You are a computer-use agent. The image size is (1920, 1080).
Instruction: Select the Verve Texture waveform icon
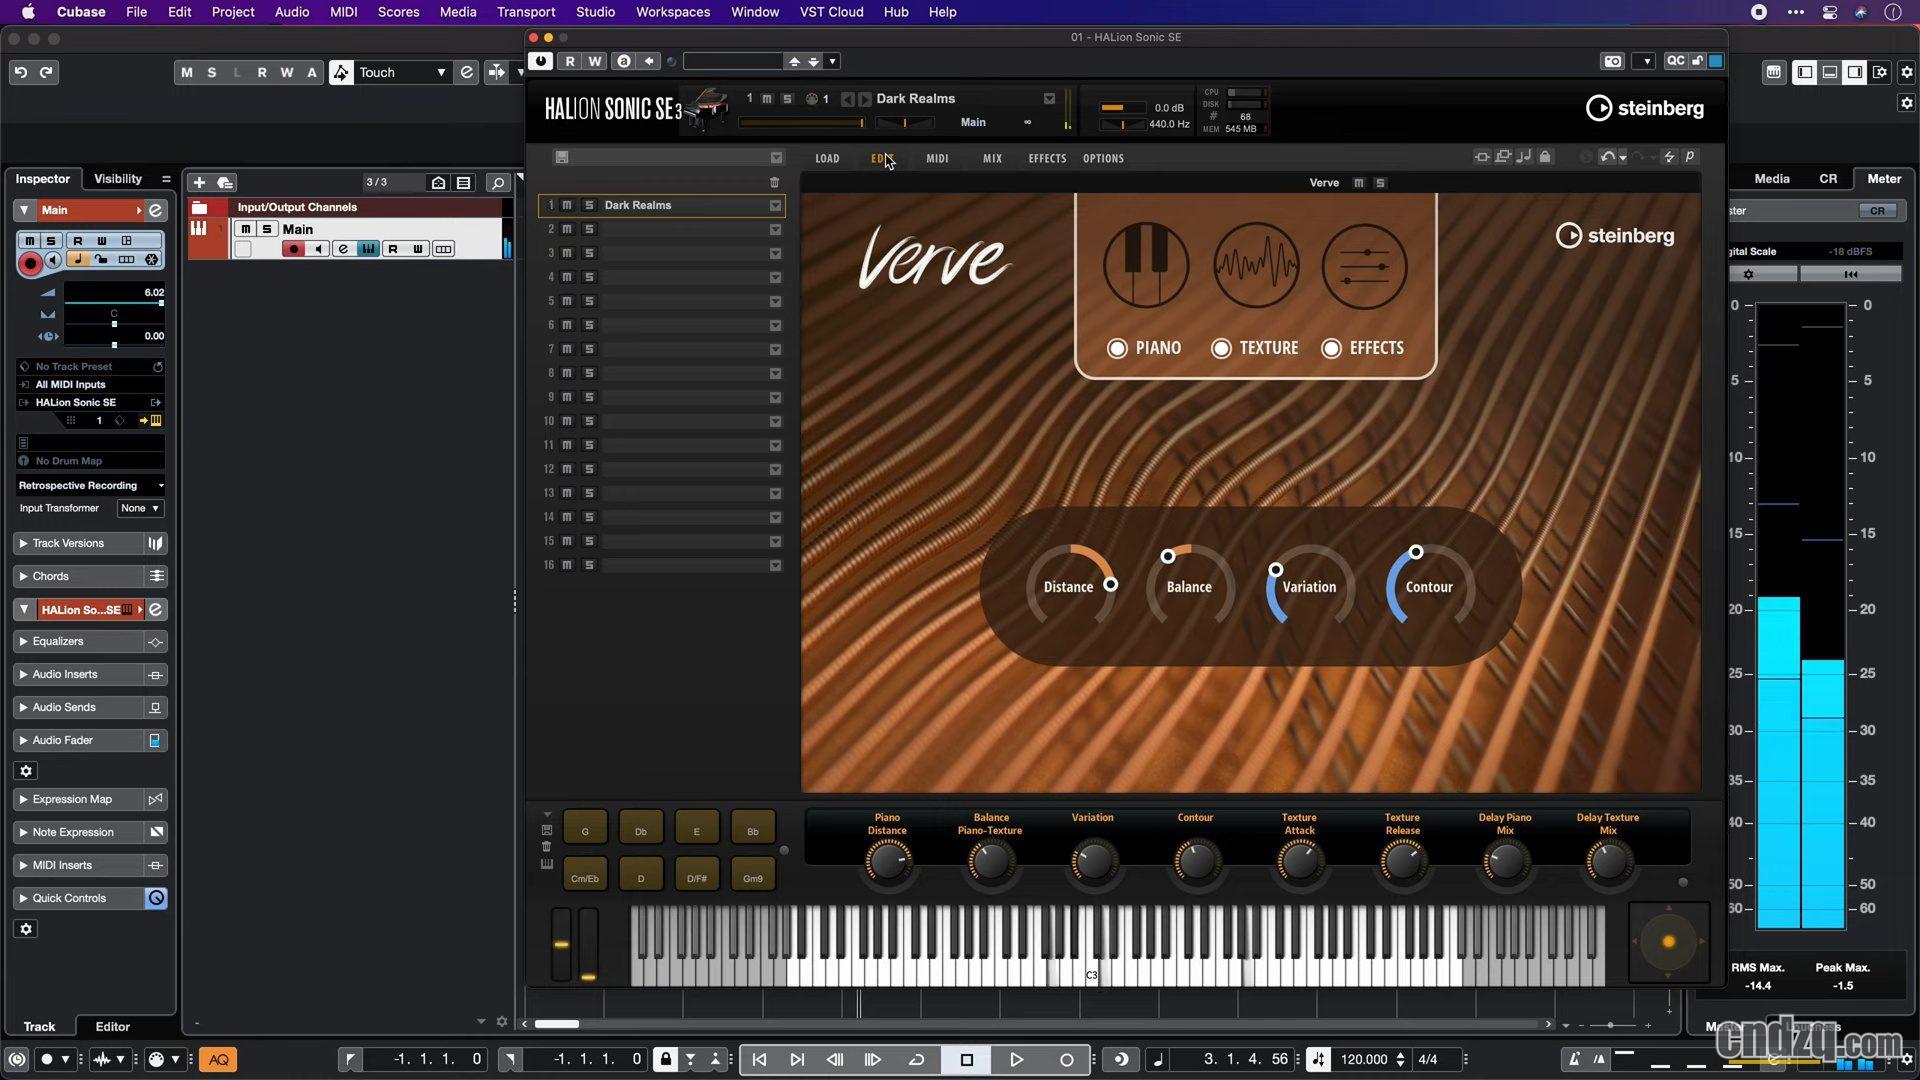1256,266
